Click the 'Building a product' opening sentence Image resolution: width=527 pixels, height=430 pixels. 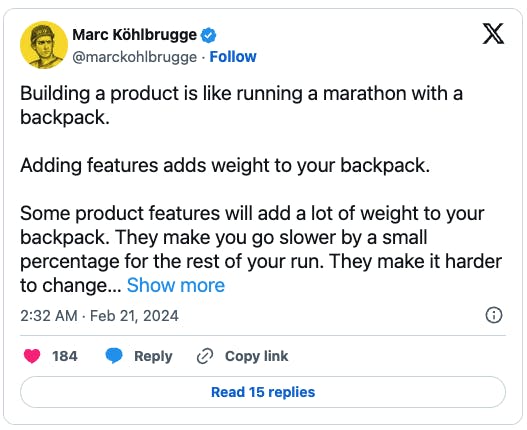[241, 105]
